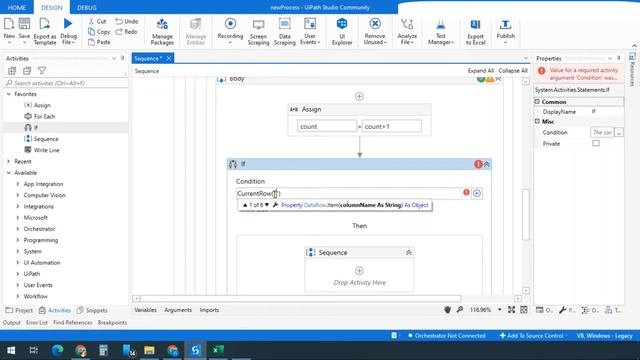640x360 pixels.
Task: Publish the project
Action: tap(505, 31)
